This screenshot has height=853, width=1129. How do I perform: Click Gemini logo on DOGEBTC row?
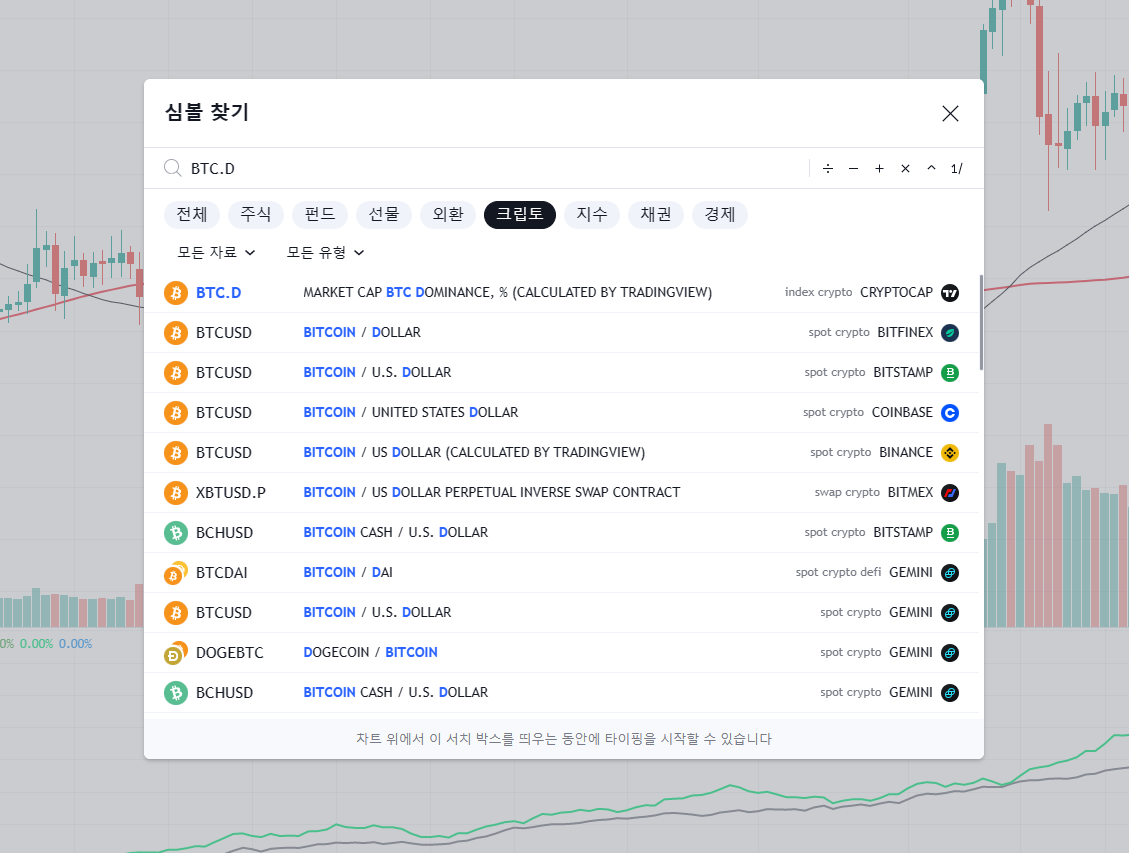coord(950,653)
